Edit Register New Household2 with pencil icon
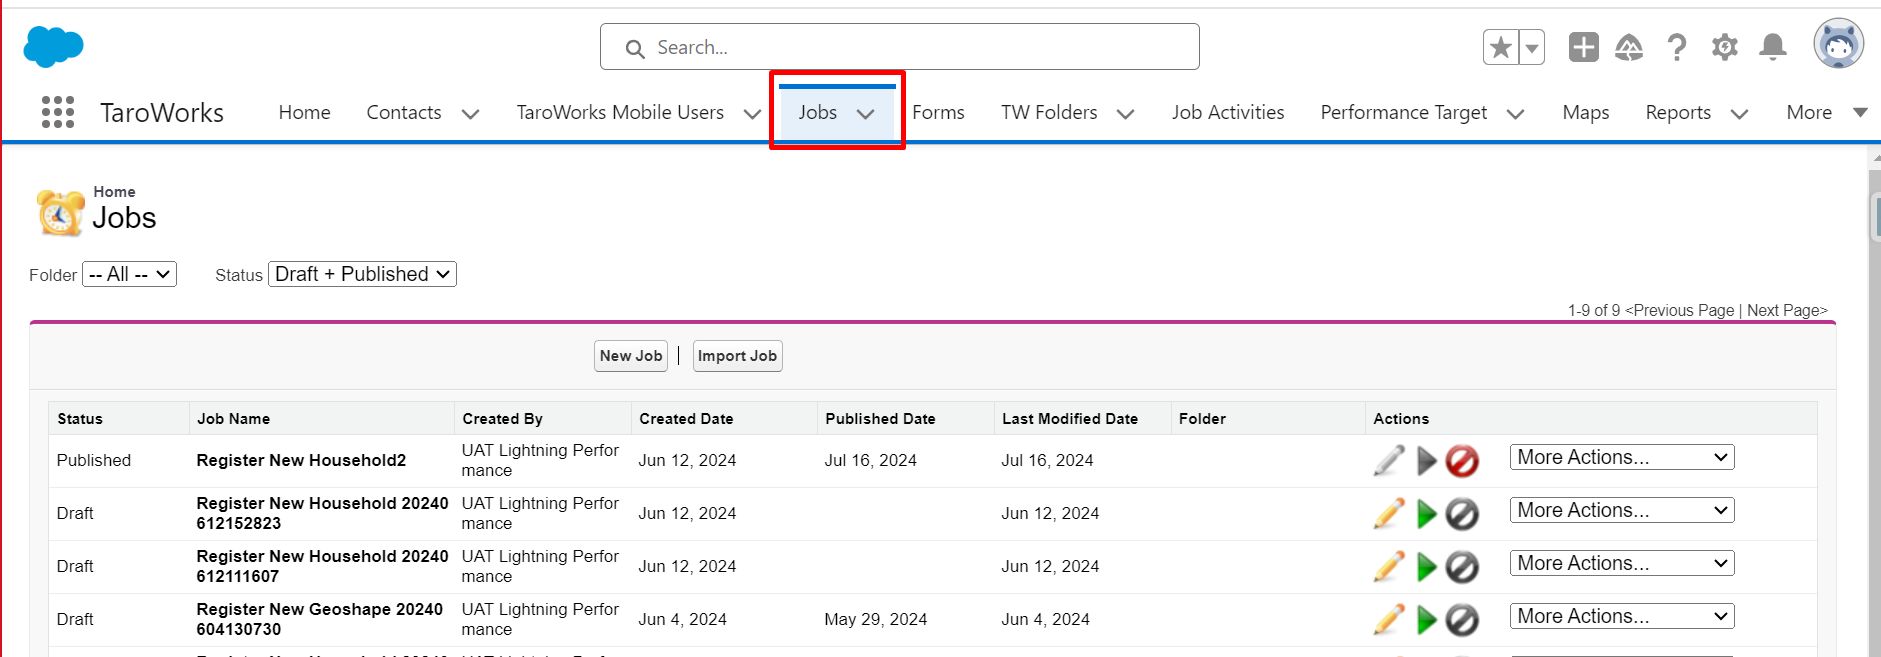This screenshot has width=1881, height=657. tap(1388, 461)
